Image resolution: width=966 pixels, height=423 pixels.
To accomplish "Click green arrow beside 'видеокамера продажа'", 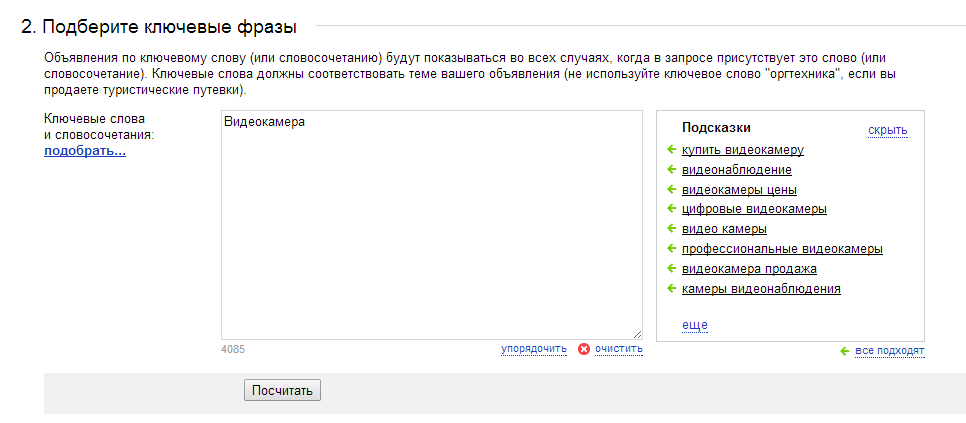I will 672,268.
